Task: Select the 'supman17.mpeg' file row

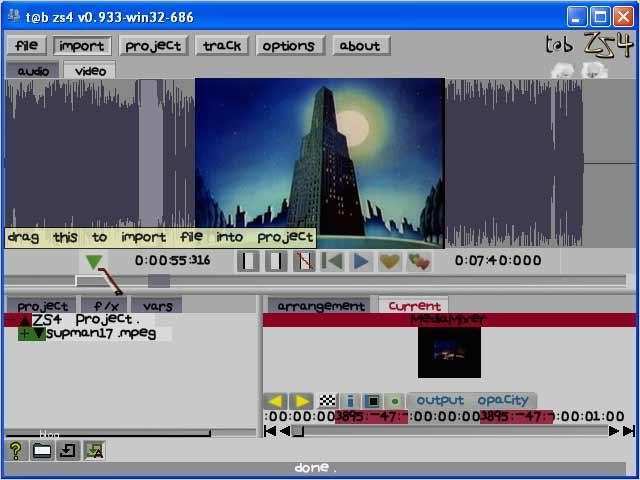Action: tap(101, 334)
